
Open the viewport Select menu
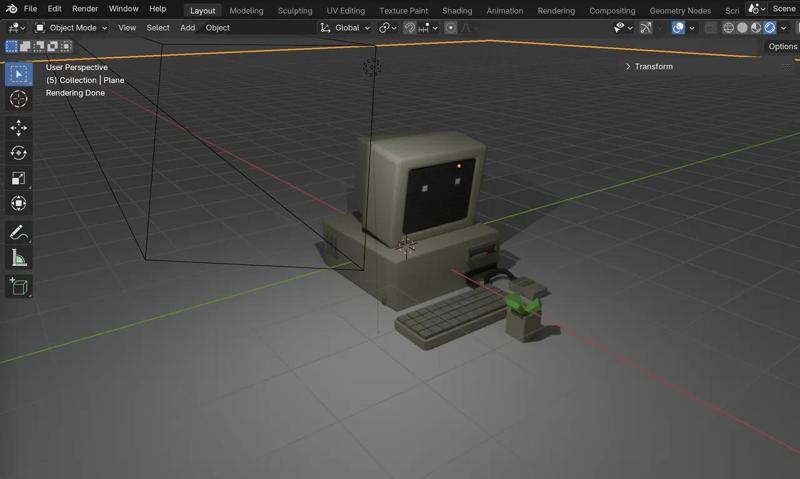click(x=158, y=28)
